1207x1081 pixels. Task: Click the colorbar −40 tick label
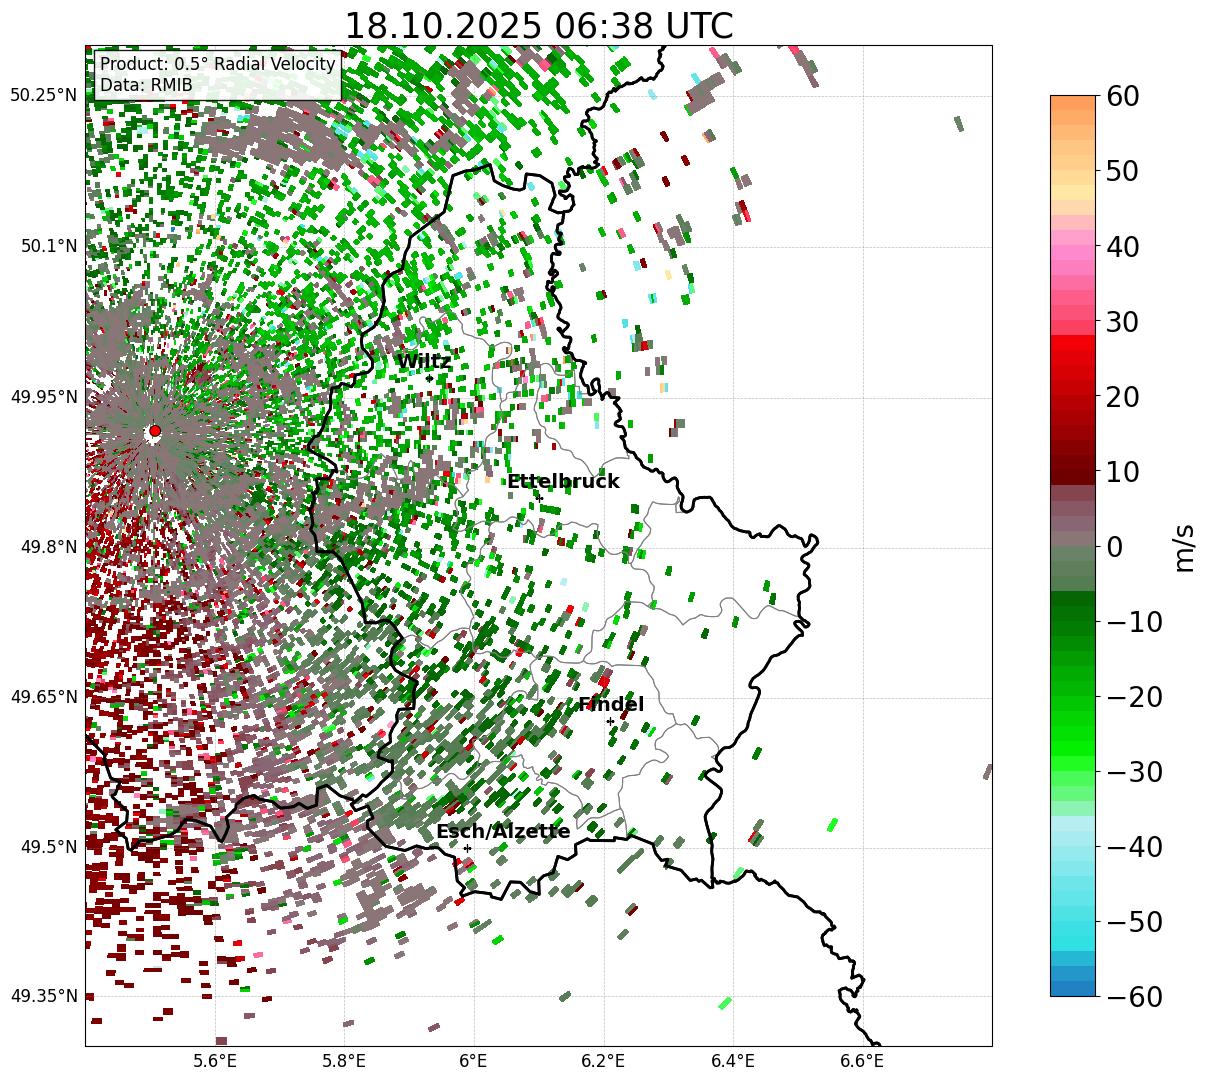(1134, 846)
